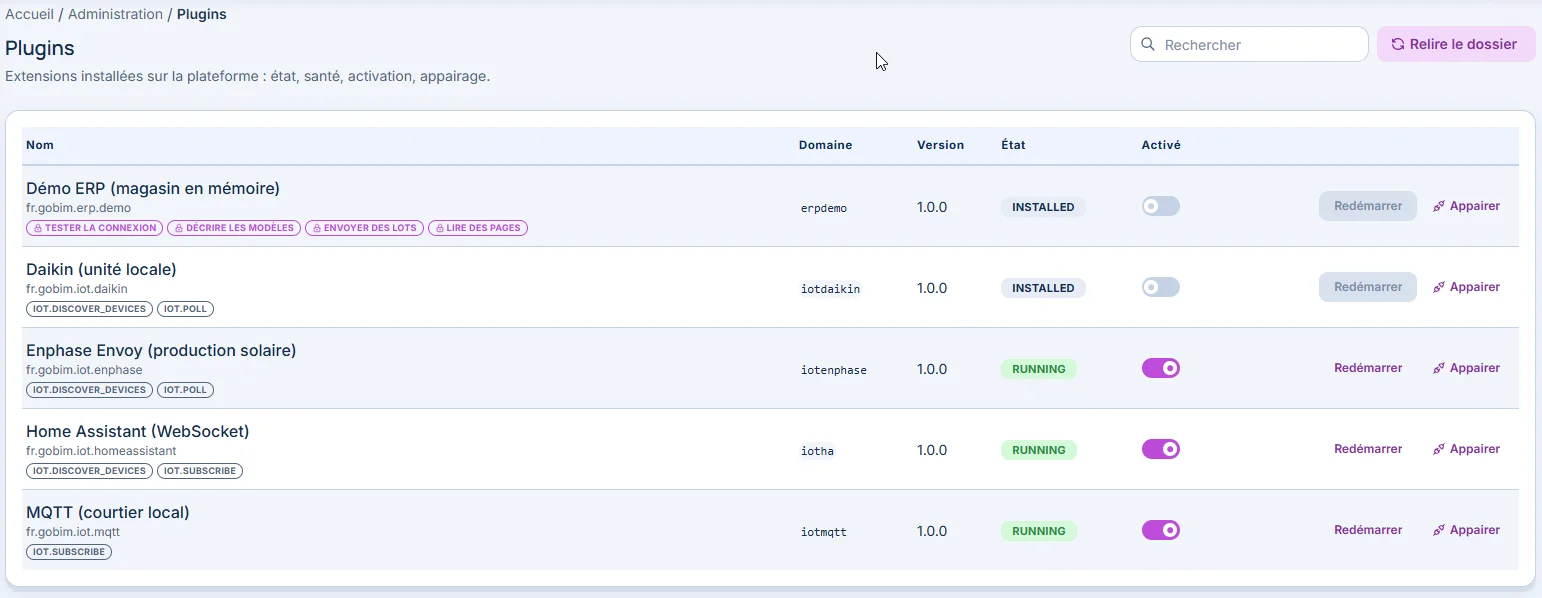Click IOT.SUBSCRIBE tag under MQTT
This screenshot has width=1542, height=598.
69,552
